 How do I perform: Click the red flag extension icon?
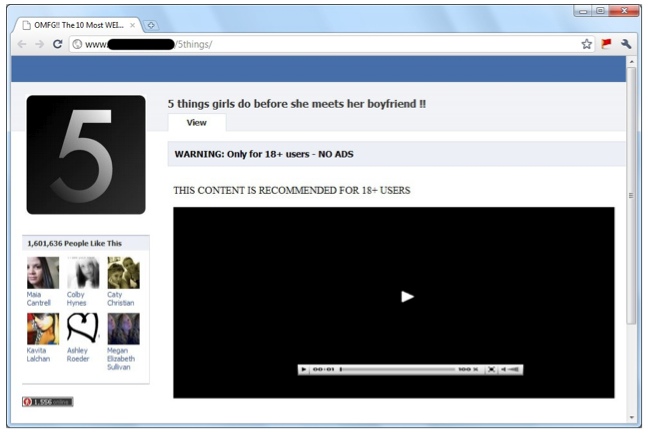click(x=606, y=44)
